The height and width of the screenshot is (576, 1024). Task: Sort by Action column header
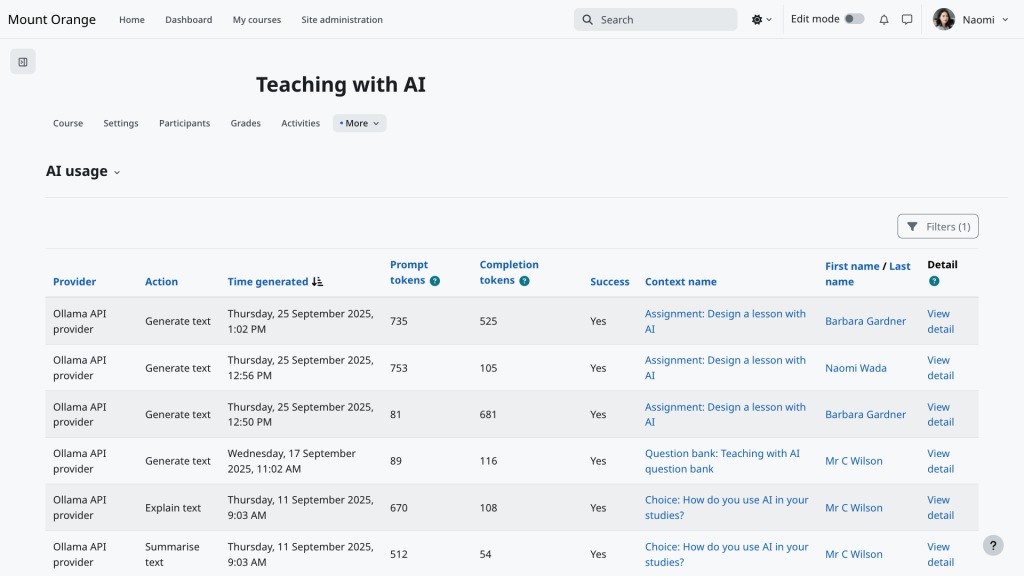pos(161,281)
